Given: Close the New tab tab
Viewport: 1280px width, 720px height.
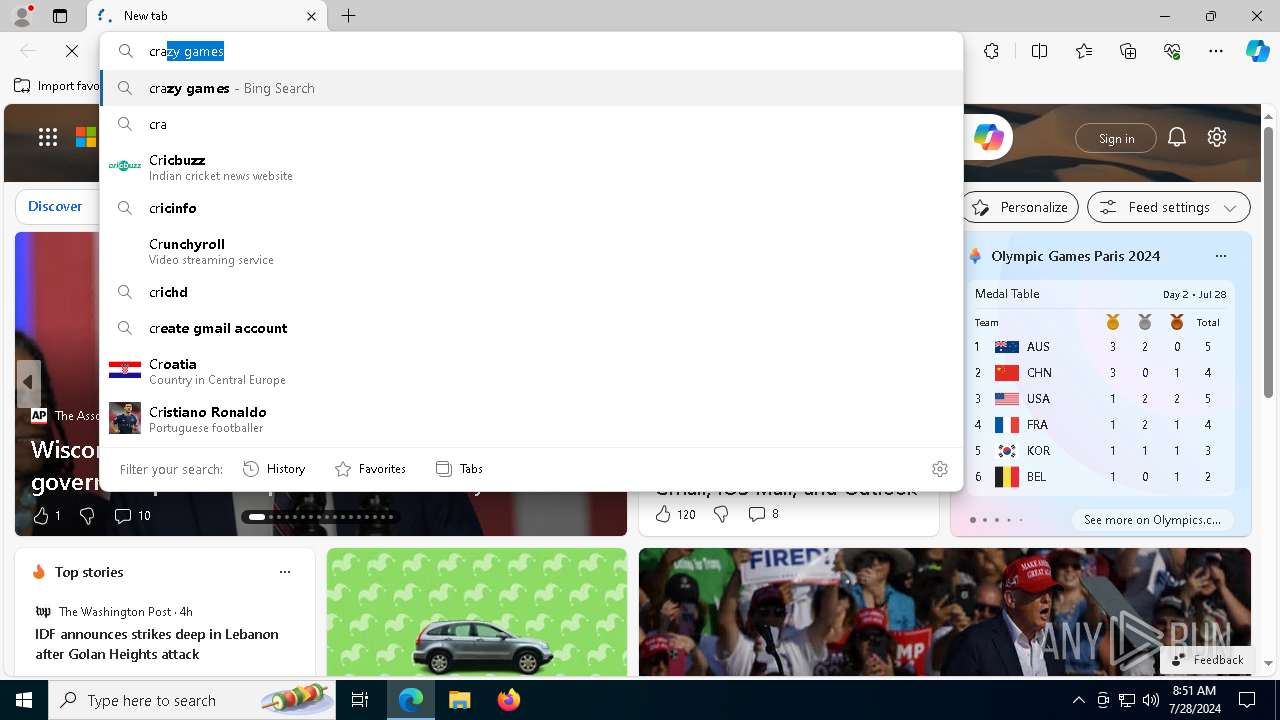Looking at the screenshot, I should click(311, 16).
